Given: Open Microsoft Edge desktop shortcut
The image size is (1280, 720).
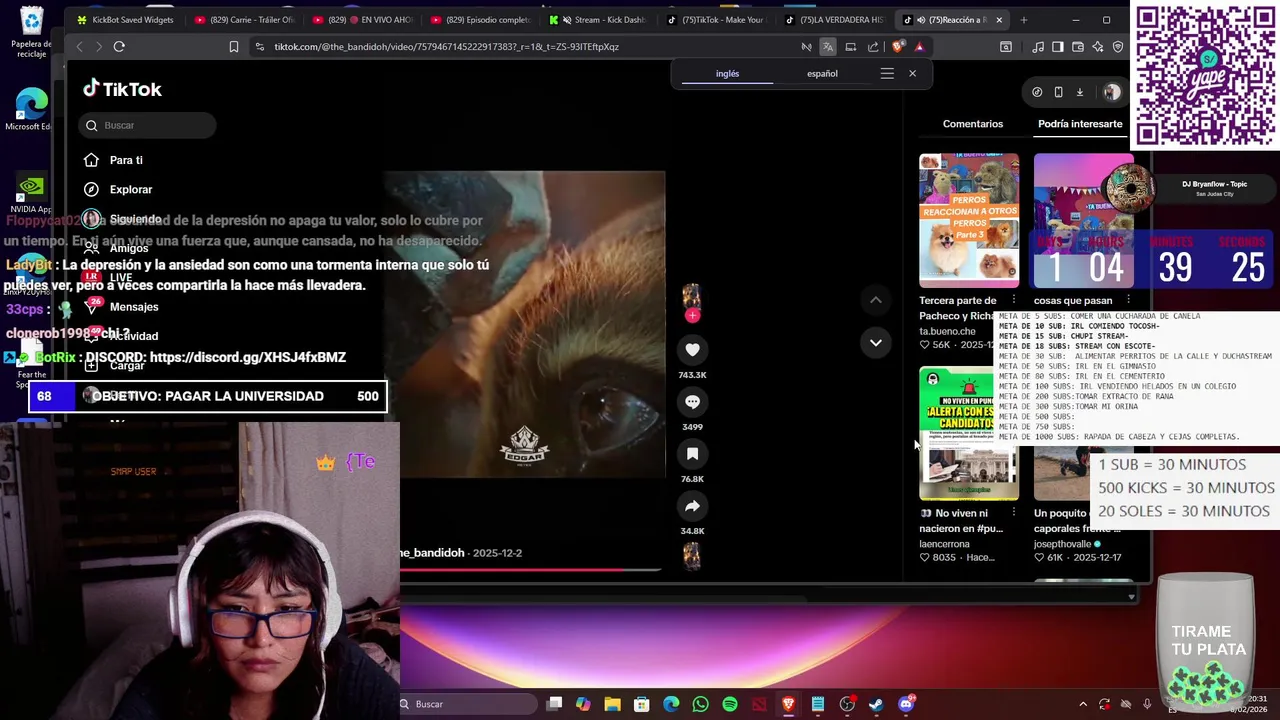Looking at the screenshot, I should [x=30, y=108].
